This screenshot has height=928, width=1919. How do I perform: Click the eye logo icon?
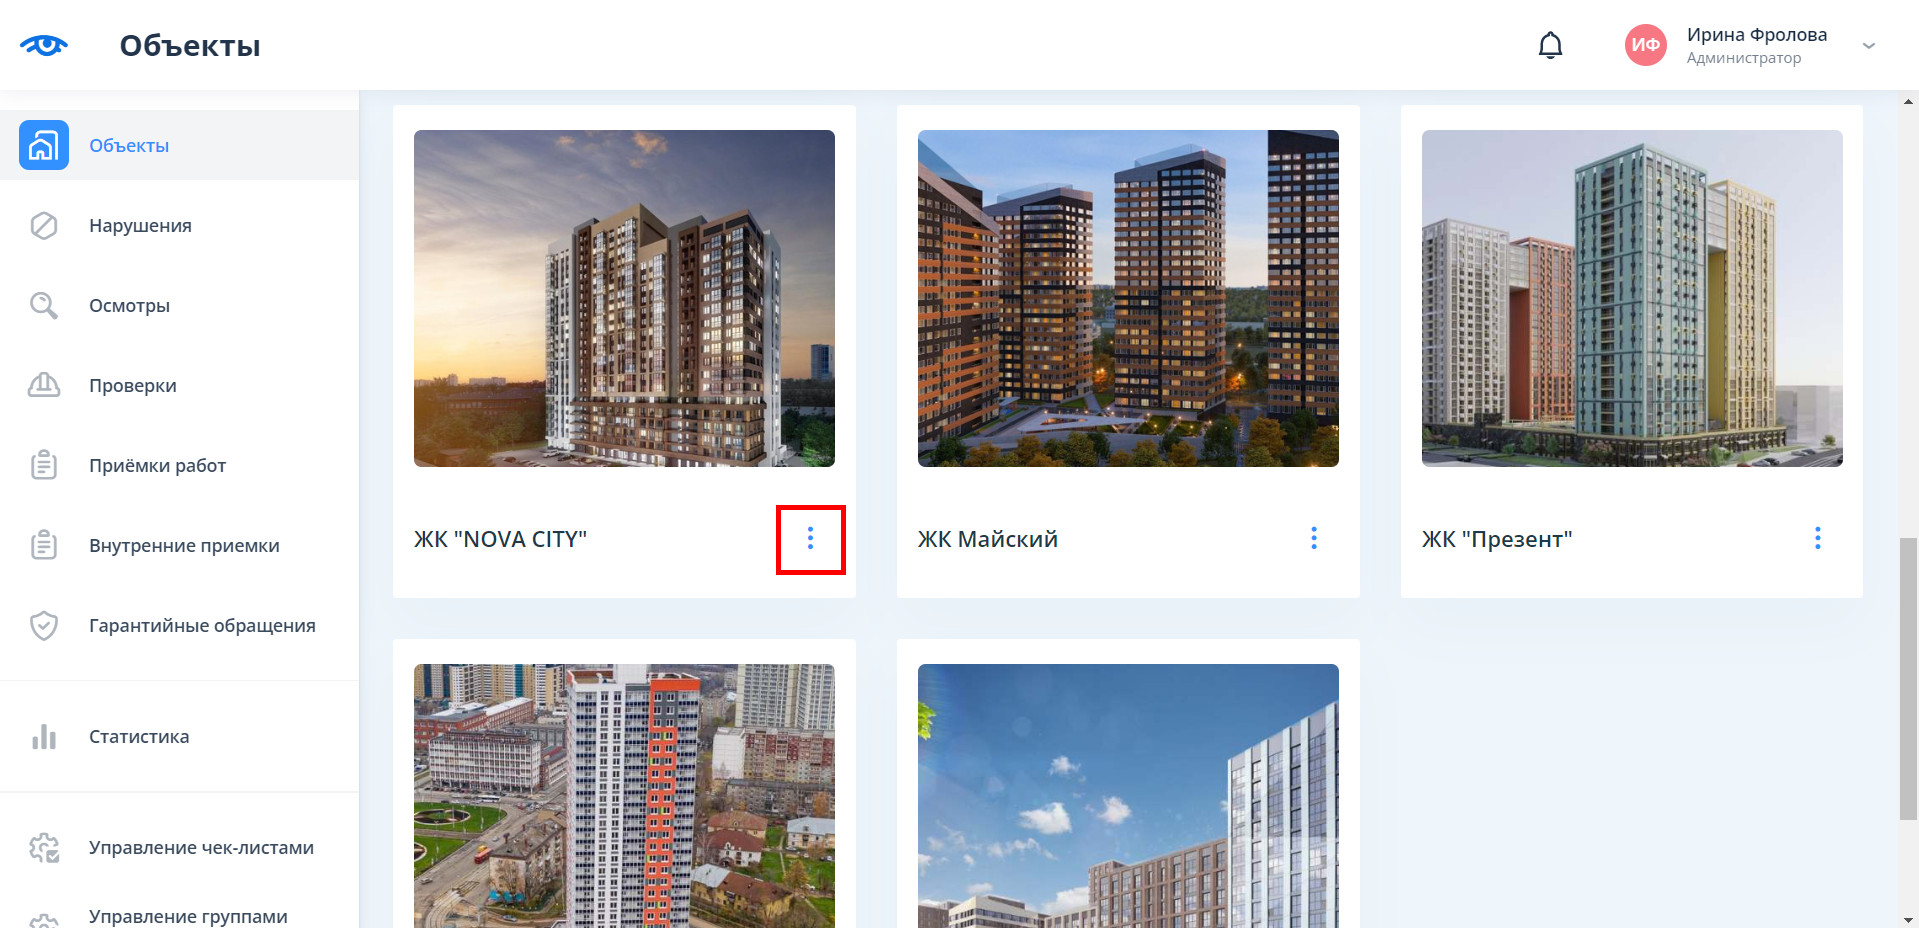pyautogui.click(x=44, y=45)
